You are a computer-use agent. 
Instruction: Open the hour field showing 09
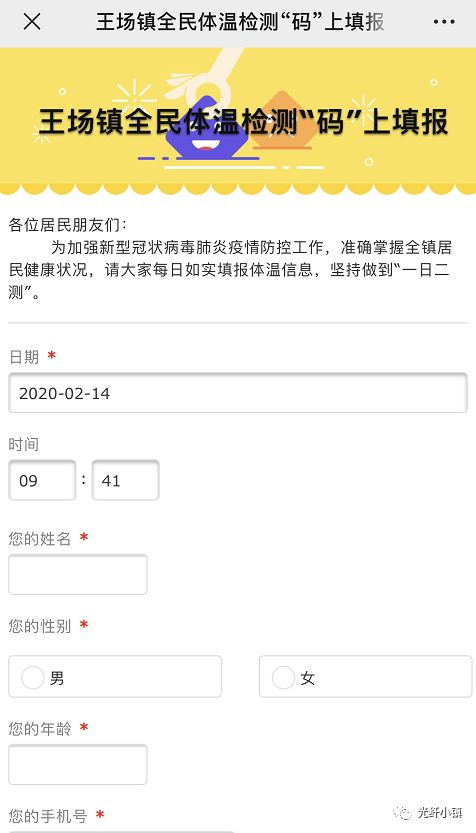coord(42,480)
